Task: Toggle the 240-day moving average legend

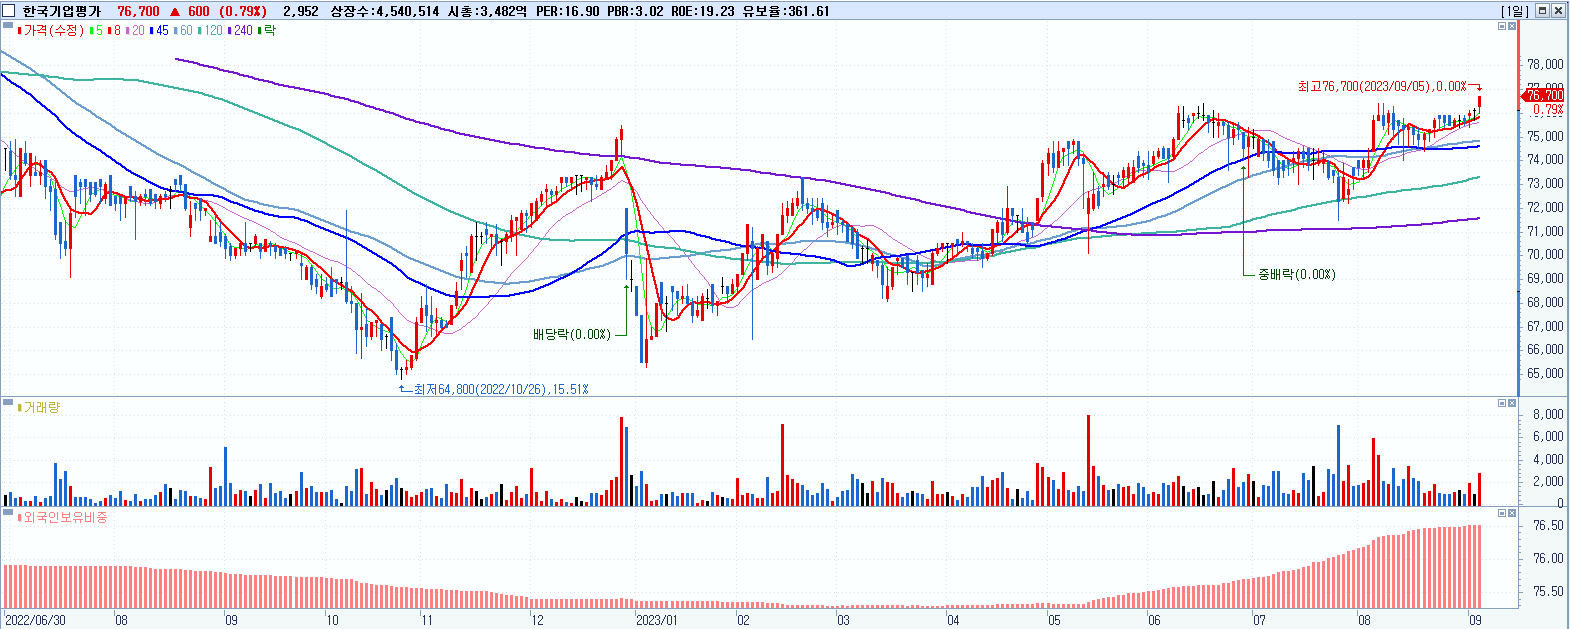Action: click(x=240, y=31)
